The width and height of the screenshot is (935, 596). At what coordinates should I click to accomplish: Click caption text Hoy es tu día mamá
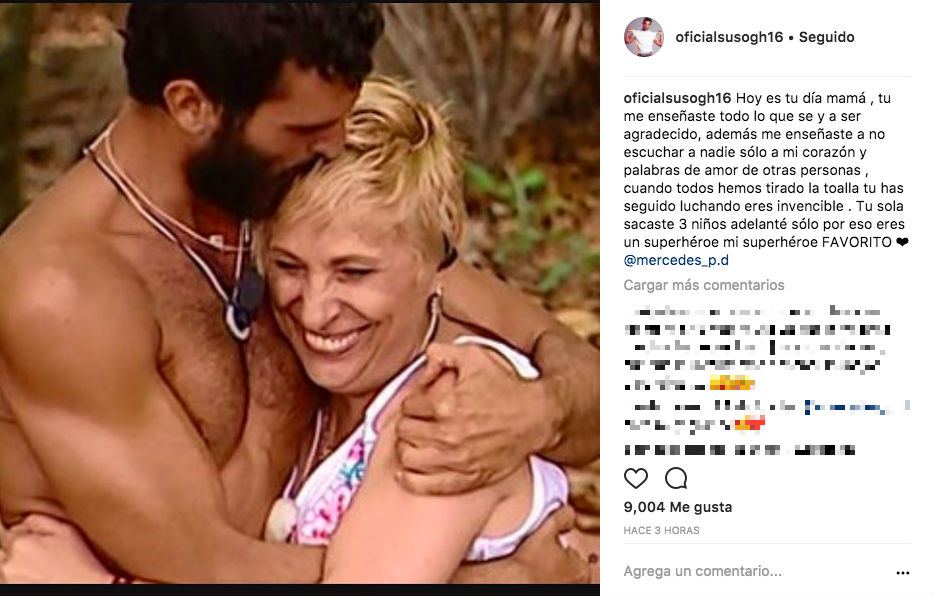click(x=800, y=98)
